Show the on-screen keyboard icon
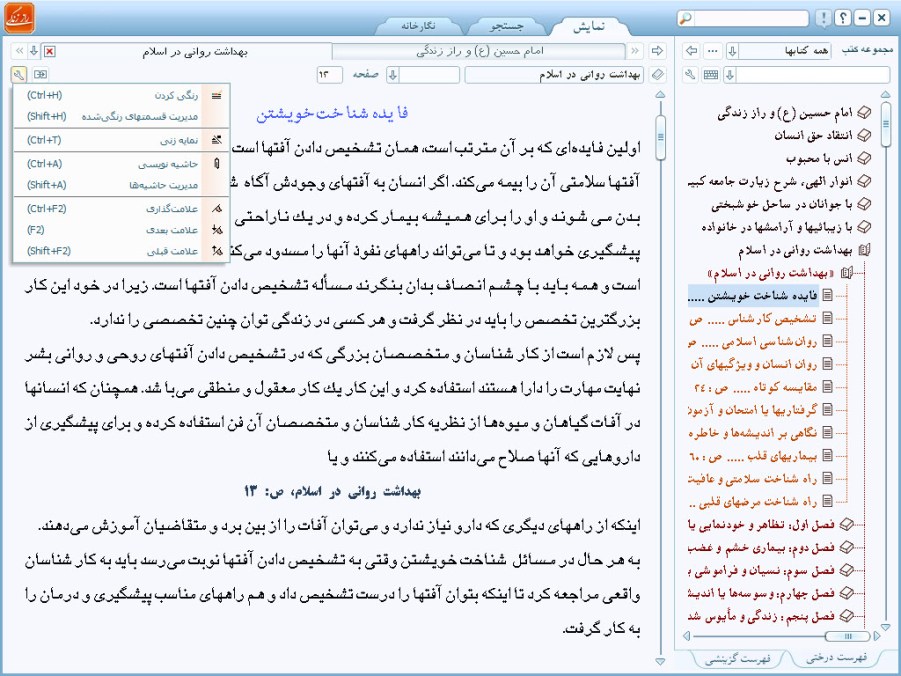The width and height of the screenshot is (901, 676). pos(711,75)
